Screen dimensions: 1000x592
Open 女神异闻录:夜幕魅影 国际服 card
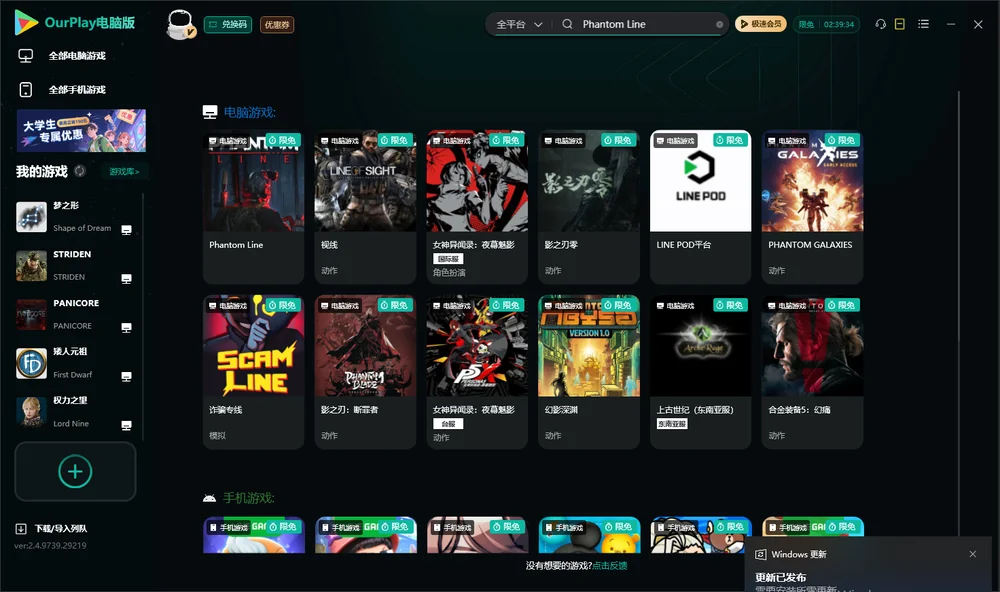(477, 207)
